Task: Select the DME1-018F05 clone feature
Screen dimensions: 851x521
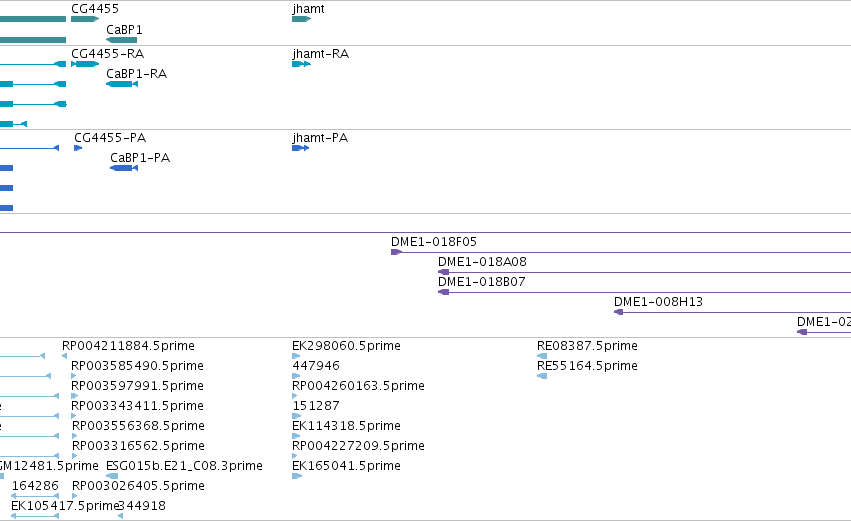Action: 621,252
